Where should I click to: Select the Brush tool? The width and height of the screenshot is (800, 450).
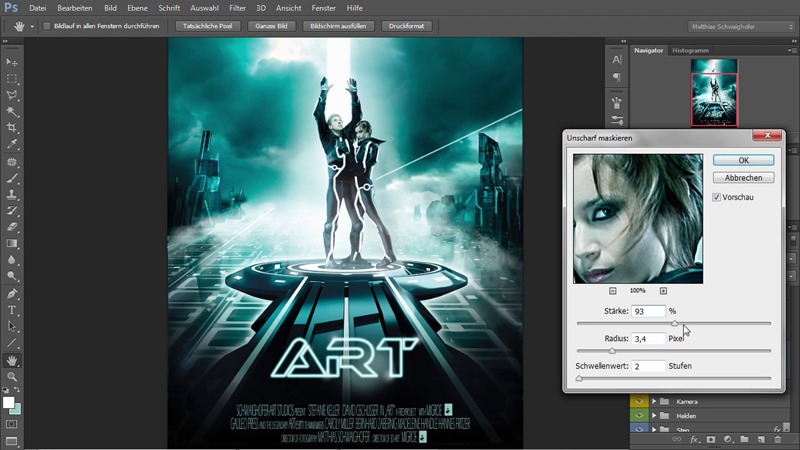click(x=11, y=178)
